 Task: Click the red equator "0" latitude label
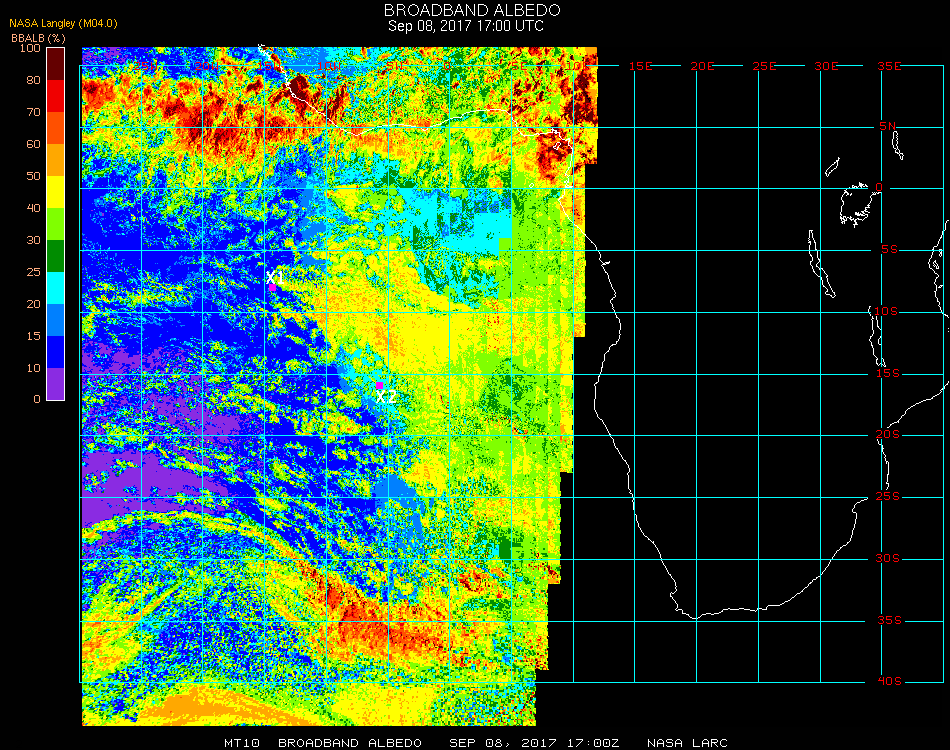(x=879, y=187)
